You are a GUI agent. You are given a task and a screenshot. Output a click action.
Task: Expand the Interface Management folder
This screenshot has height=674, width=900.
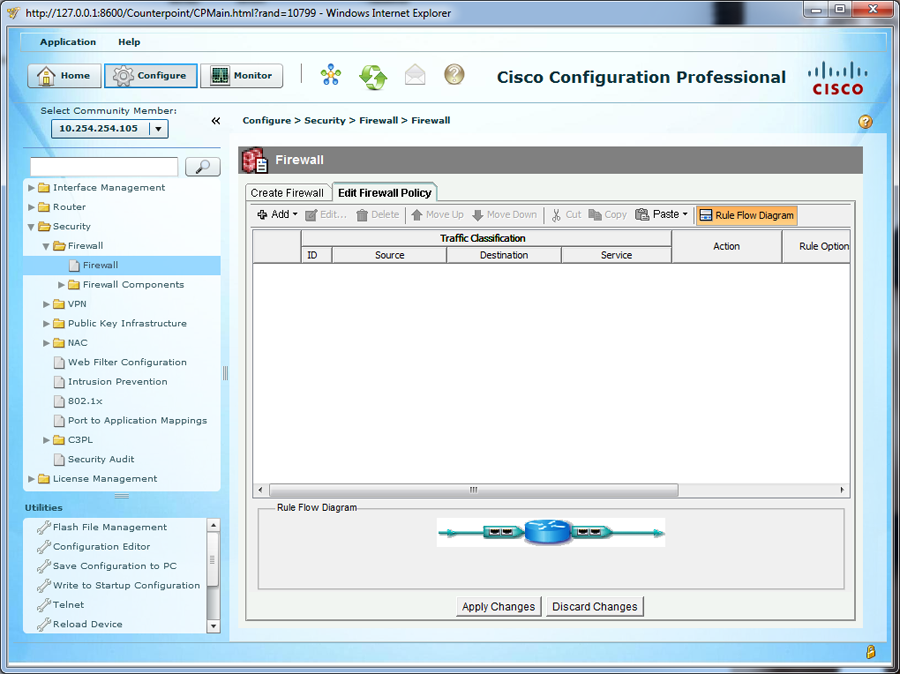pyautogui.click(x=32, y=188)
